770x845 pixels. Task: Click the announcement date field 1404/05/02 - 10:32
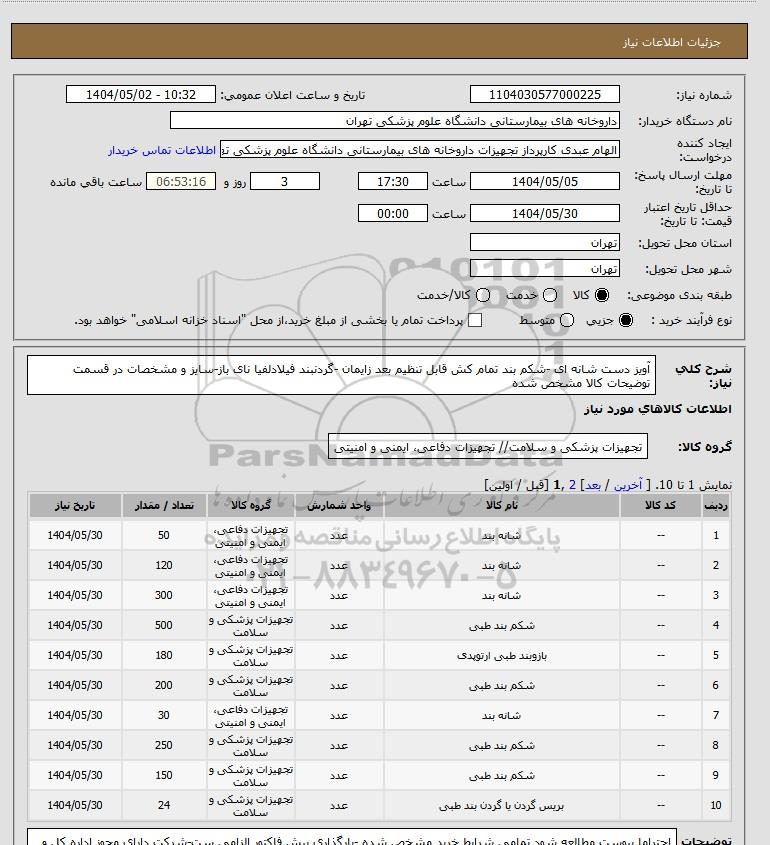[141, 94]
